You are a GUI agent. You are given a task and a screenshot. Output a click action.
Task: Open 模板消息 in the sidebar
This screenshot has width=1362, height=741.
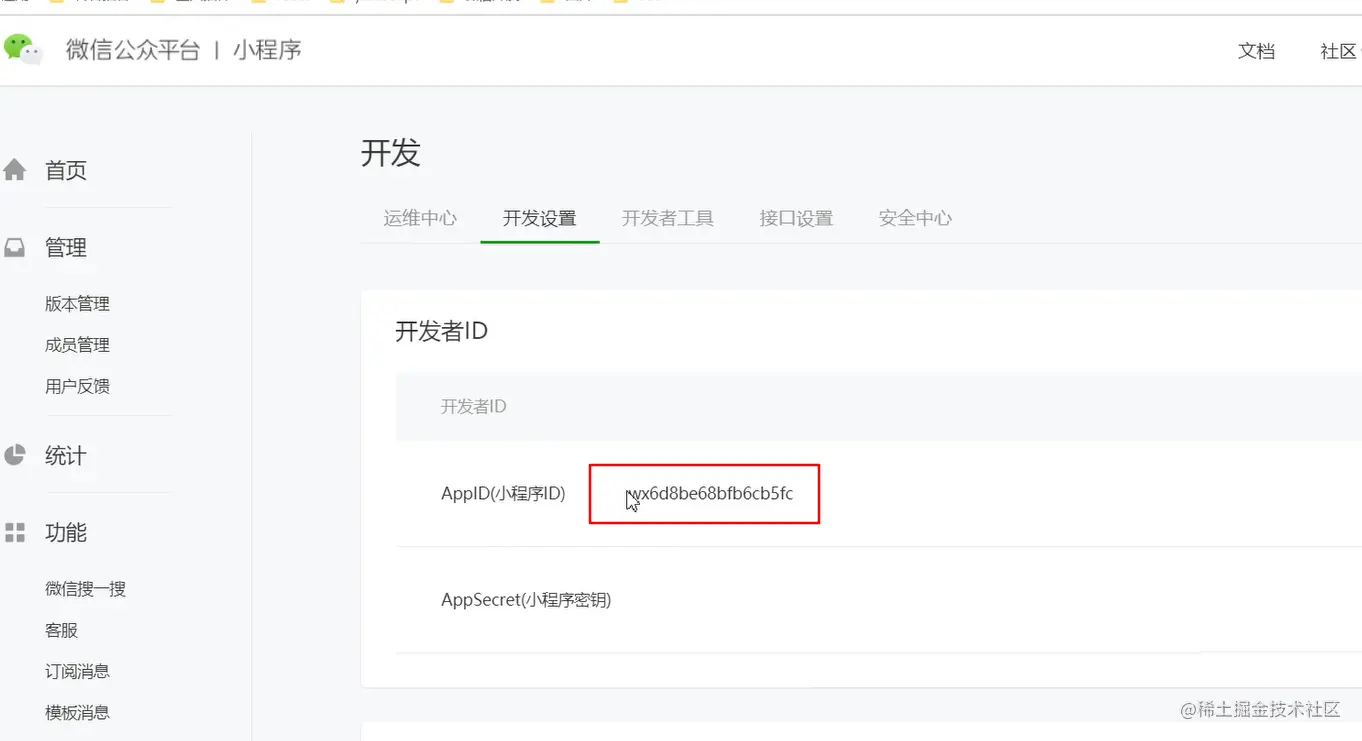tap(77, 712)
